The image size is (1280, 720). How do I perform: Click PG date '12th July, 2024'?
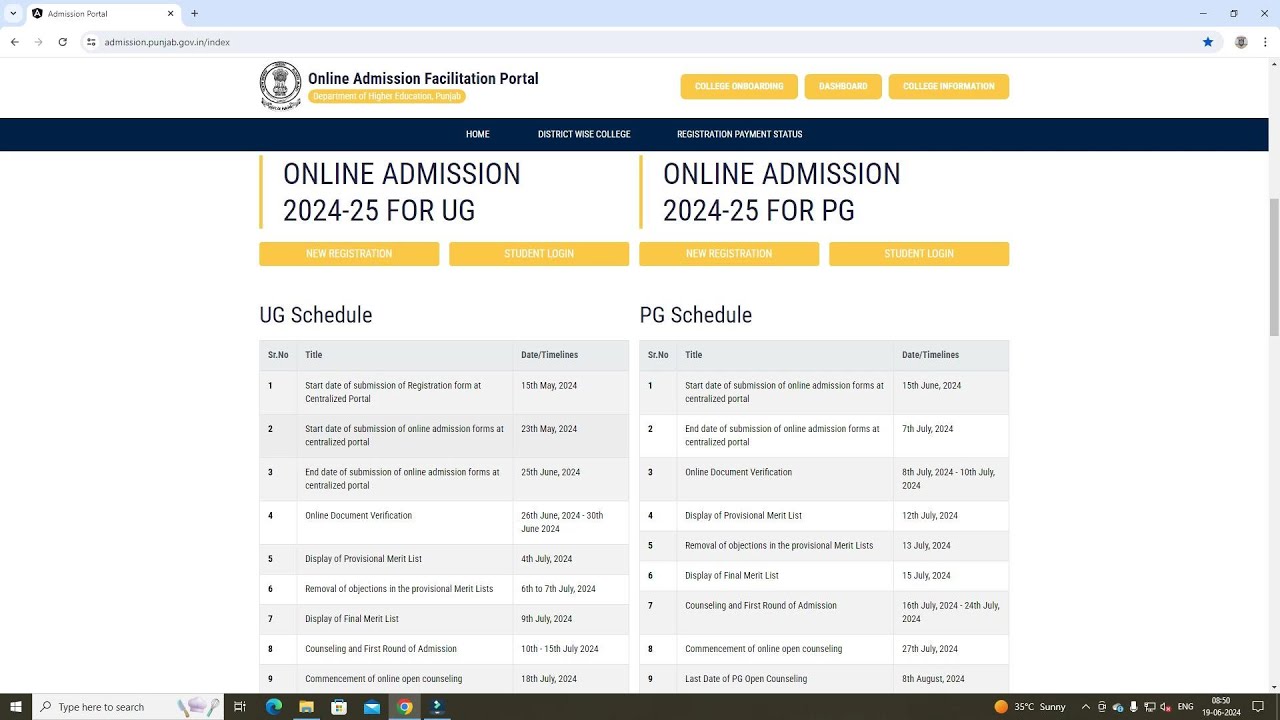click(x=930, y=516)
